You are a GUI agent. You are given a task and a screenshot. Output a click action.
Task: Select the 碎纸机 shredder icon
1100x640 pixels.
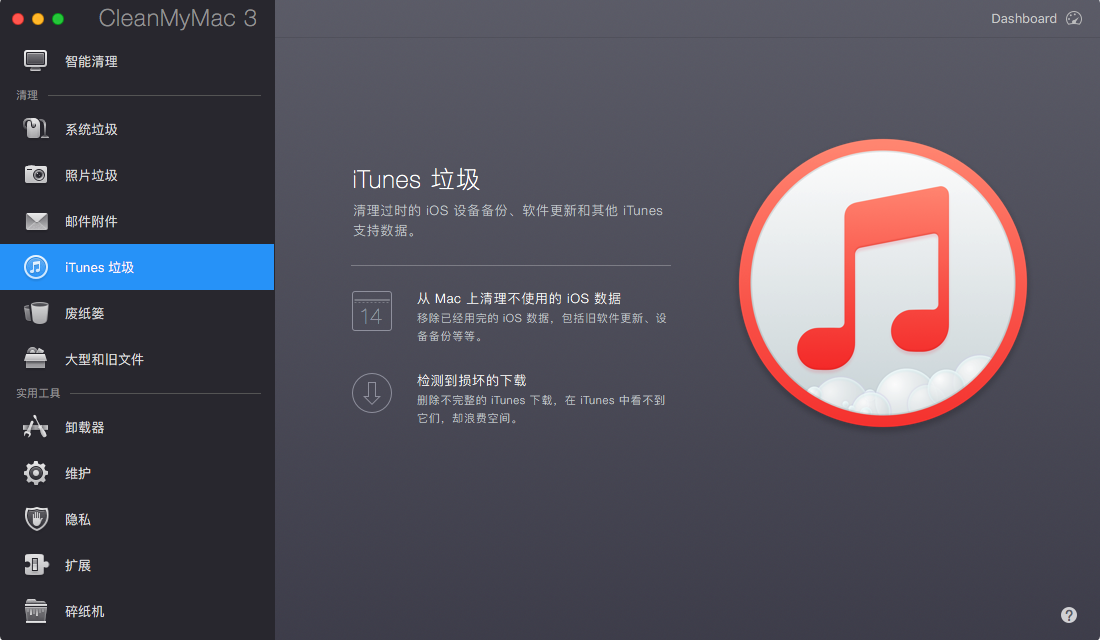point(36,611)
